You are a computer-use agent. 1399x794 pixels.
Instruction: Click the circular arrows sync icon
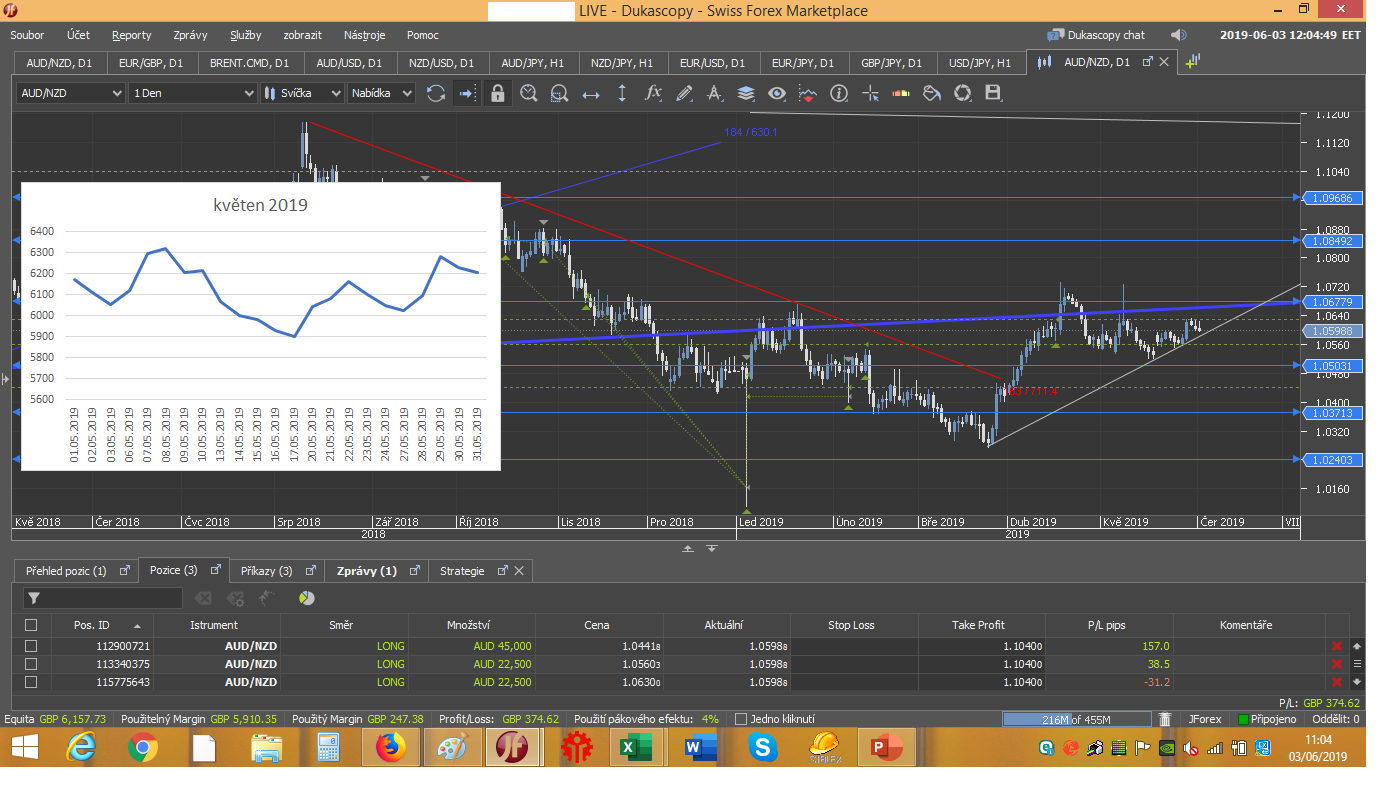pyautogui.click(x=963, y=93)
